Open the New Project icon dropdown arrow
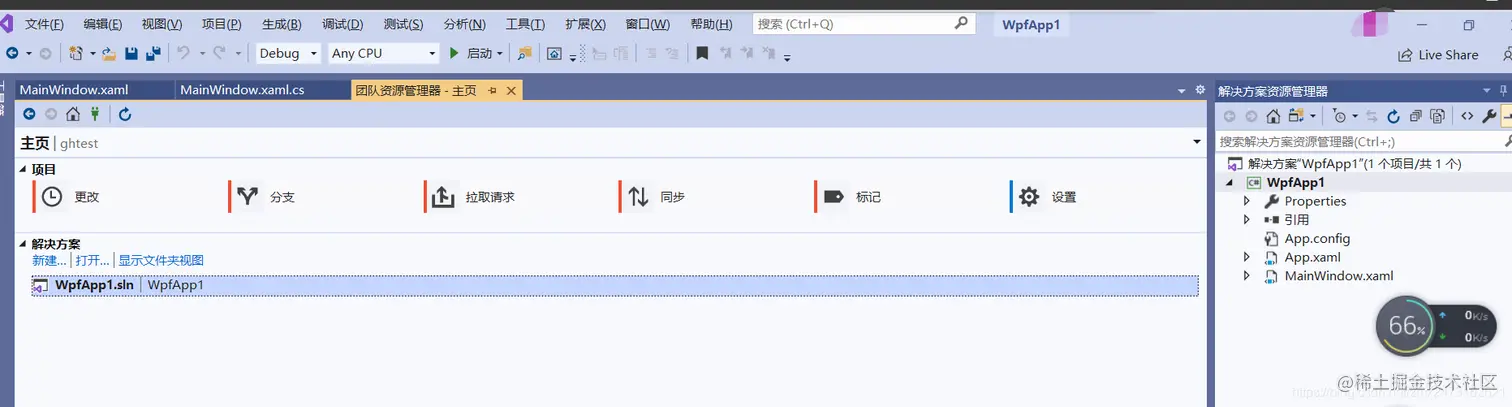The width and height of the screenshot is (1512, 407). (93, 54)
